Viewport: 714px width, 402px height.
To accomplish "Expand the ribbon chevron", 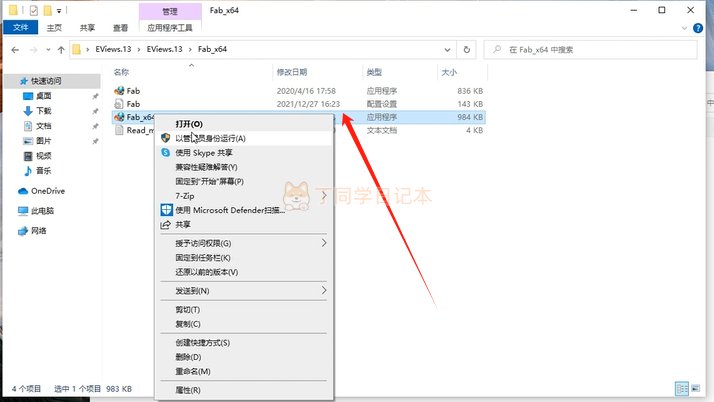I will coord(684,28).
